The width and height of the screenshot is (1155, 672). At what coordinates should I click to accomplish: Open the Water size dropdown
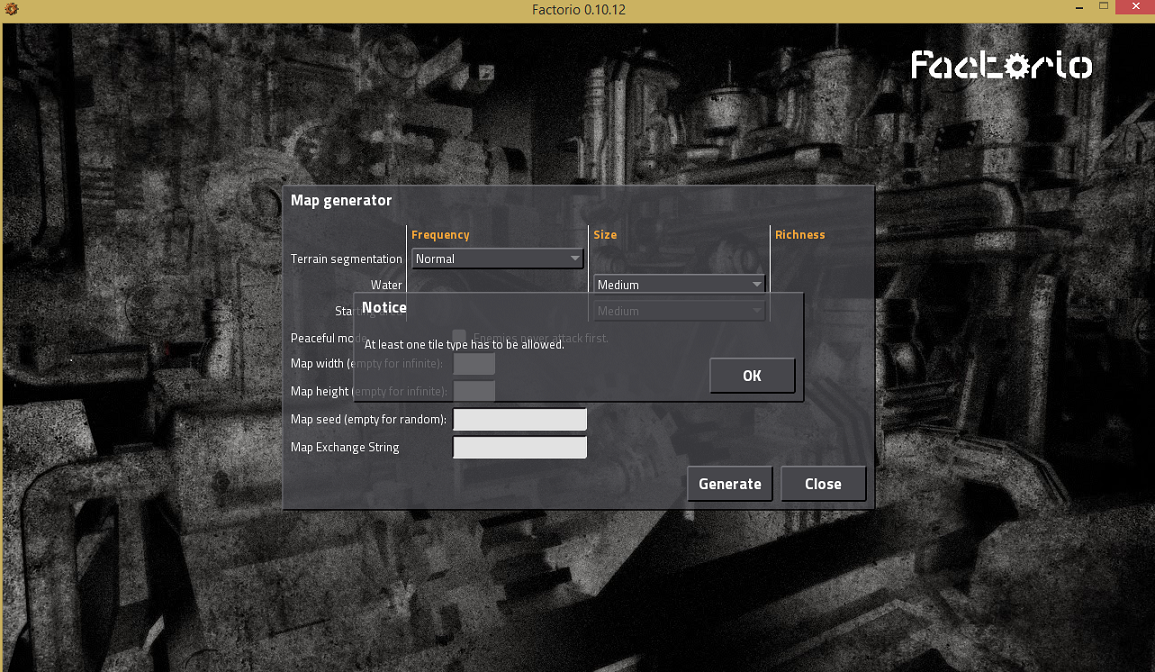(x=679, y=284)
